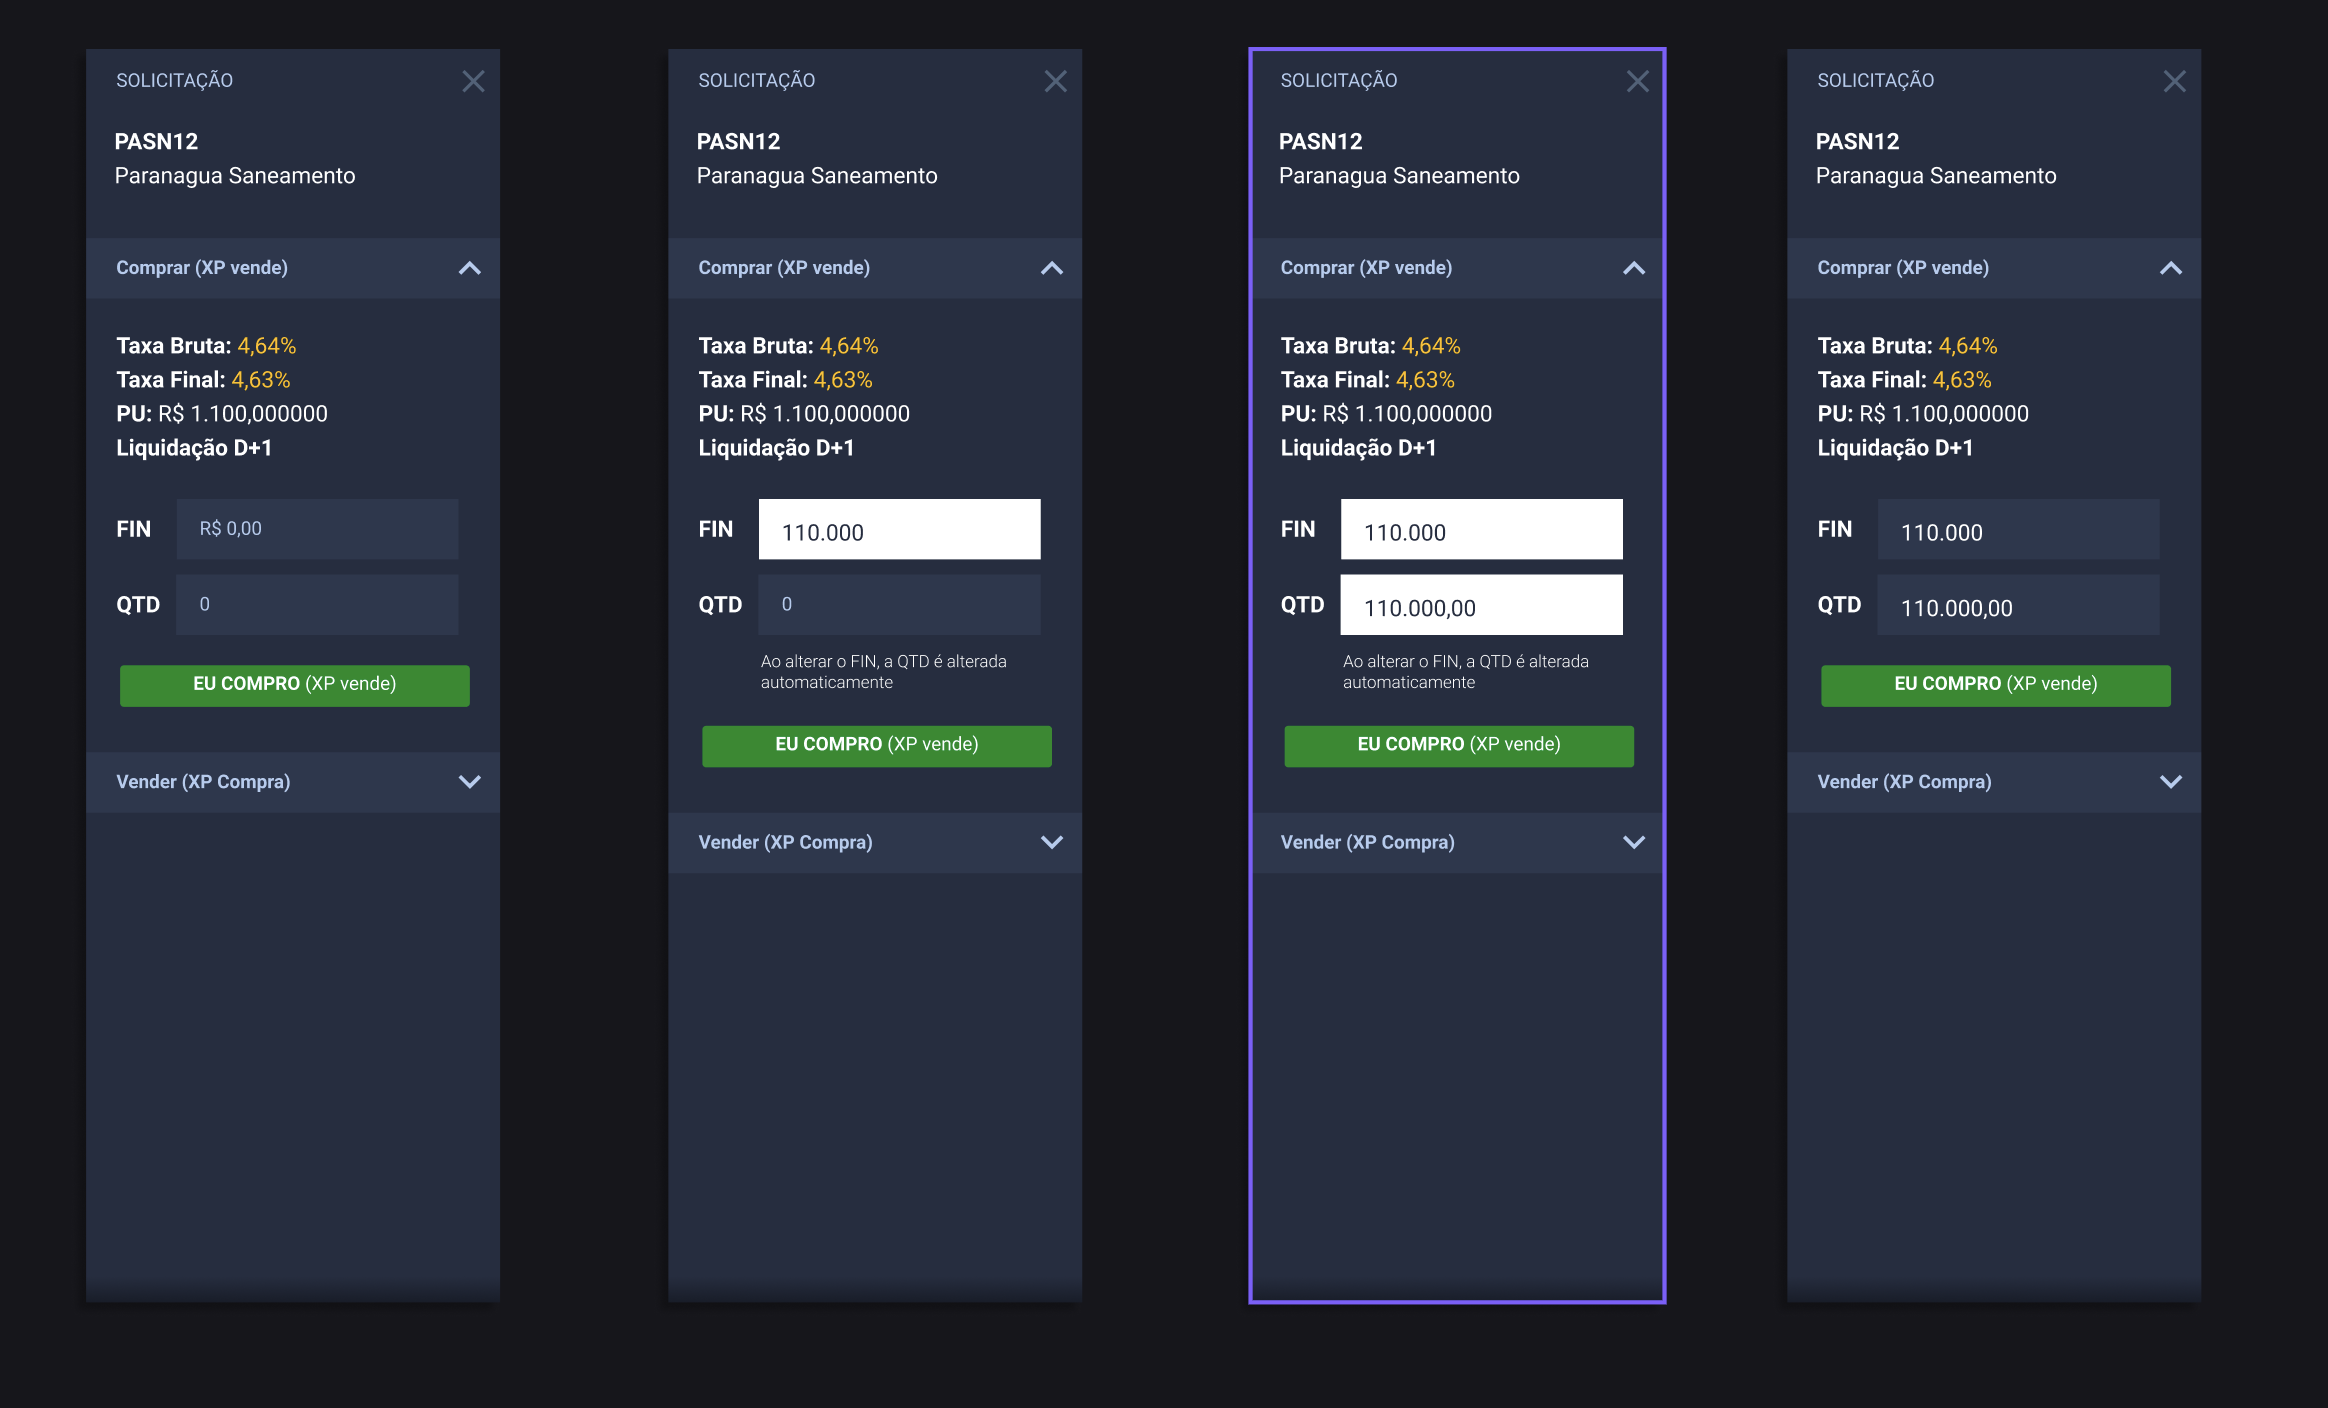The image size is (2328, 1408).
Task: Collapse Comprar section chevron in second panel
Action: (x=1051, y=268)
